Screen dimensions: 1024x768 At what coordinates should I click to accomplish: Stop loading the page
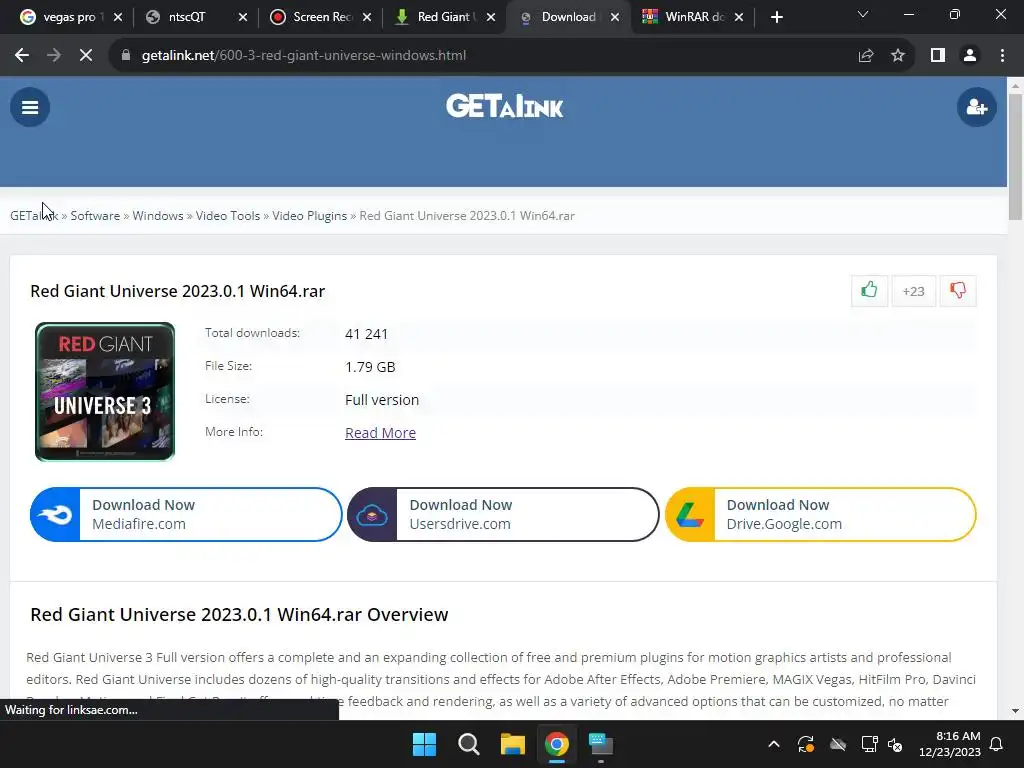tap(86, 56)
